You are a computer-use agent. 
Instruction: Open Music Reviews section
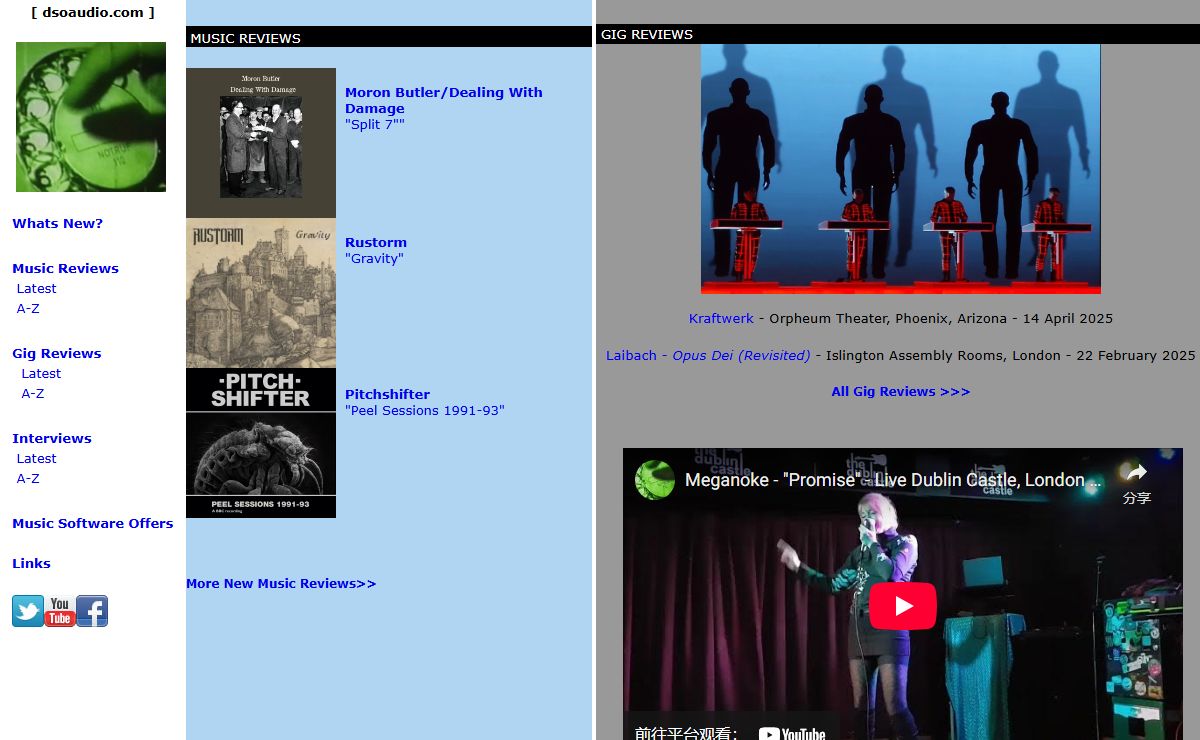65,268
